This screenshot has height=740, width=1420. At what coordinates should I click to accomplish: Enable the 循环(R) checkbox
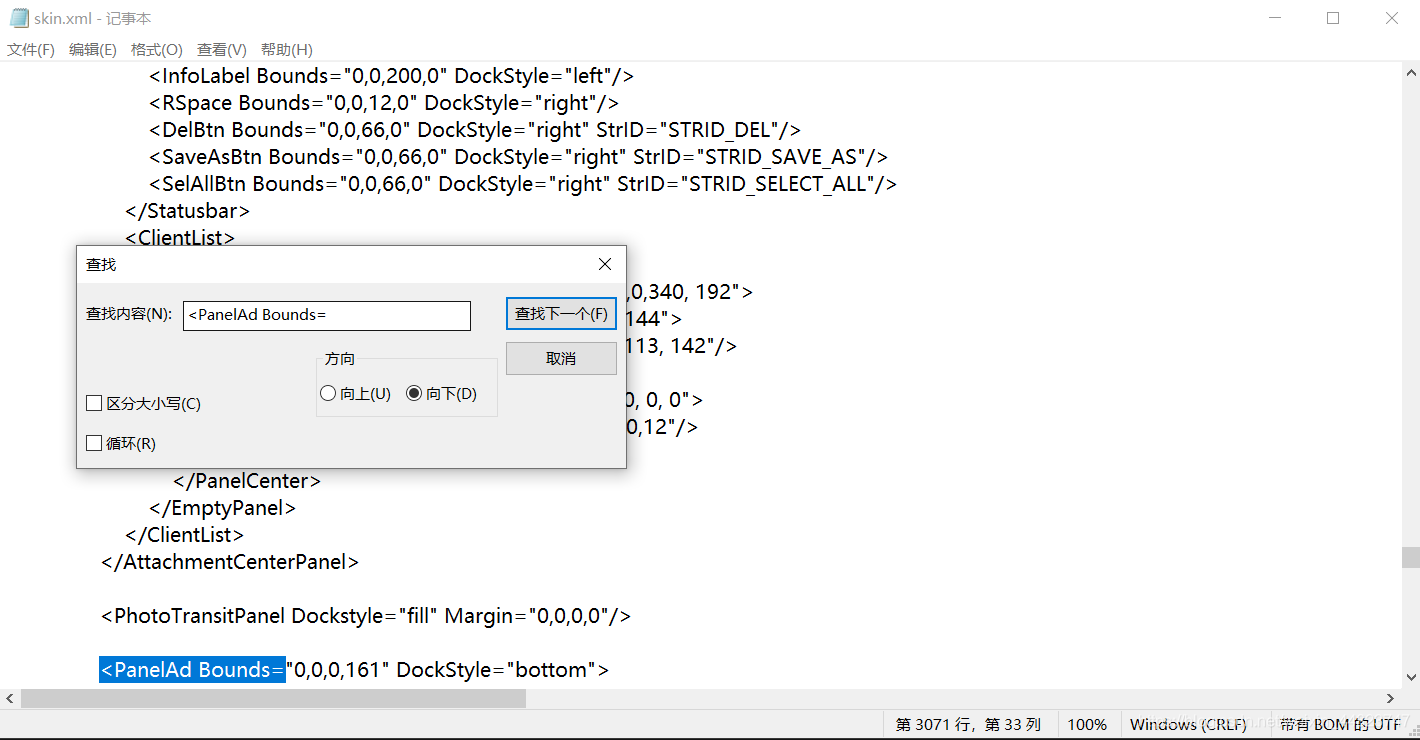tap(121, 443)
